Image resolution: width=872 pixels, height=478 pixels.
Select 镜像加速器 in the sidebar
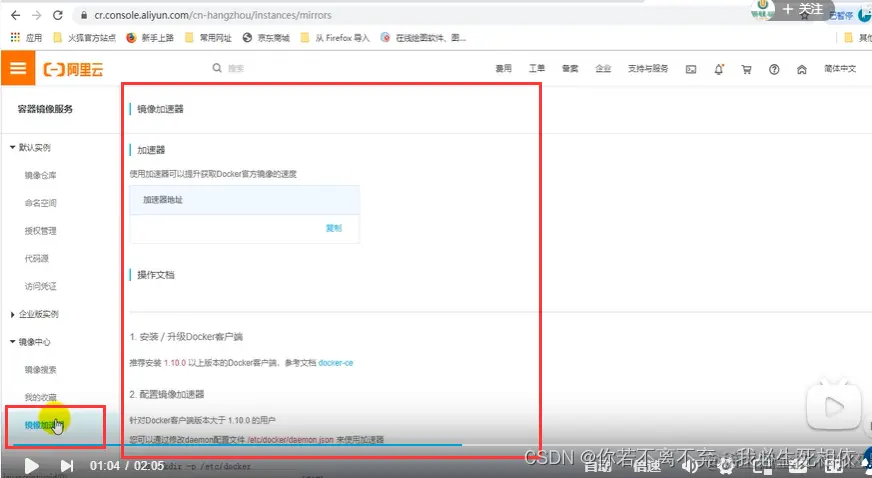pos(44,425)
